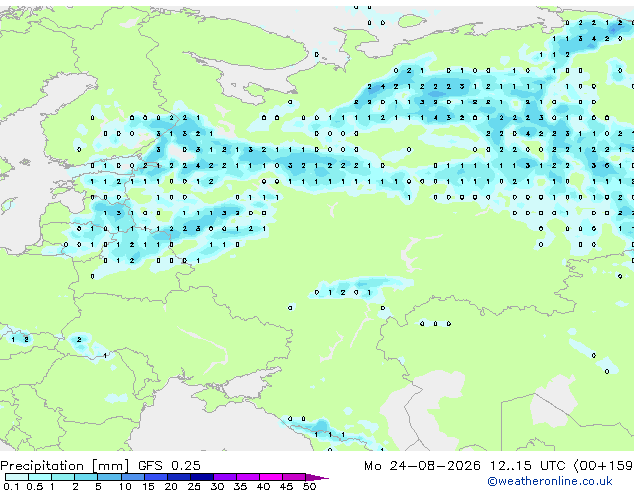Click the '35' legend scale label

[x=240, y=486]
